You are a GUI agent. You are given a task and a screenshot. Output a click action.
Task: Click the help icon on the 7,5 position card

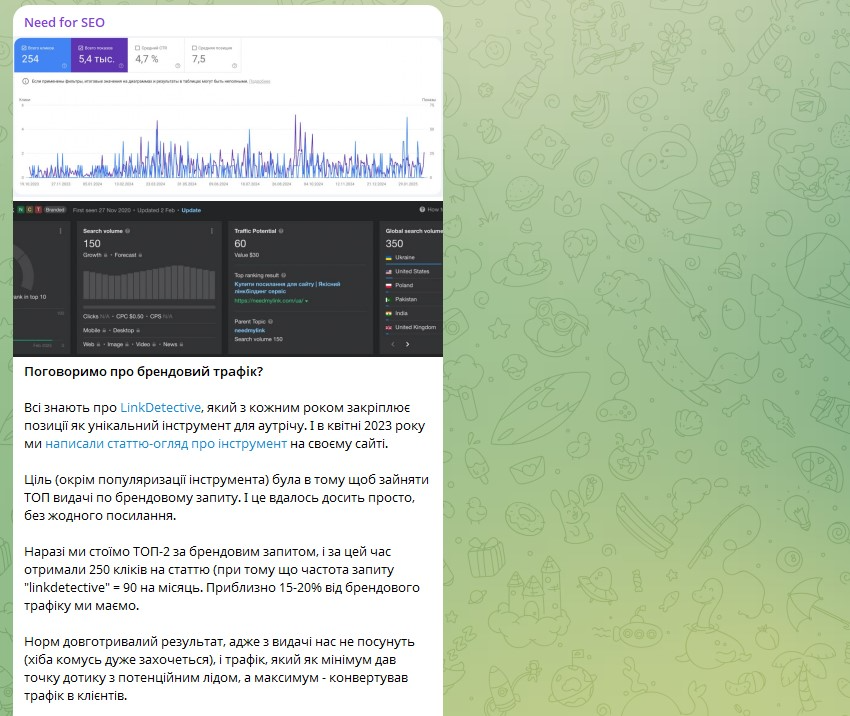coord(234,66)
